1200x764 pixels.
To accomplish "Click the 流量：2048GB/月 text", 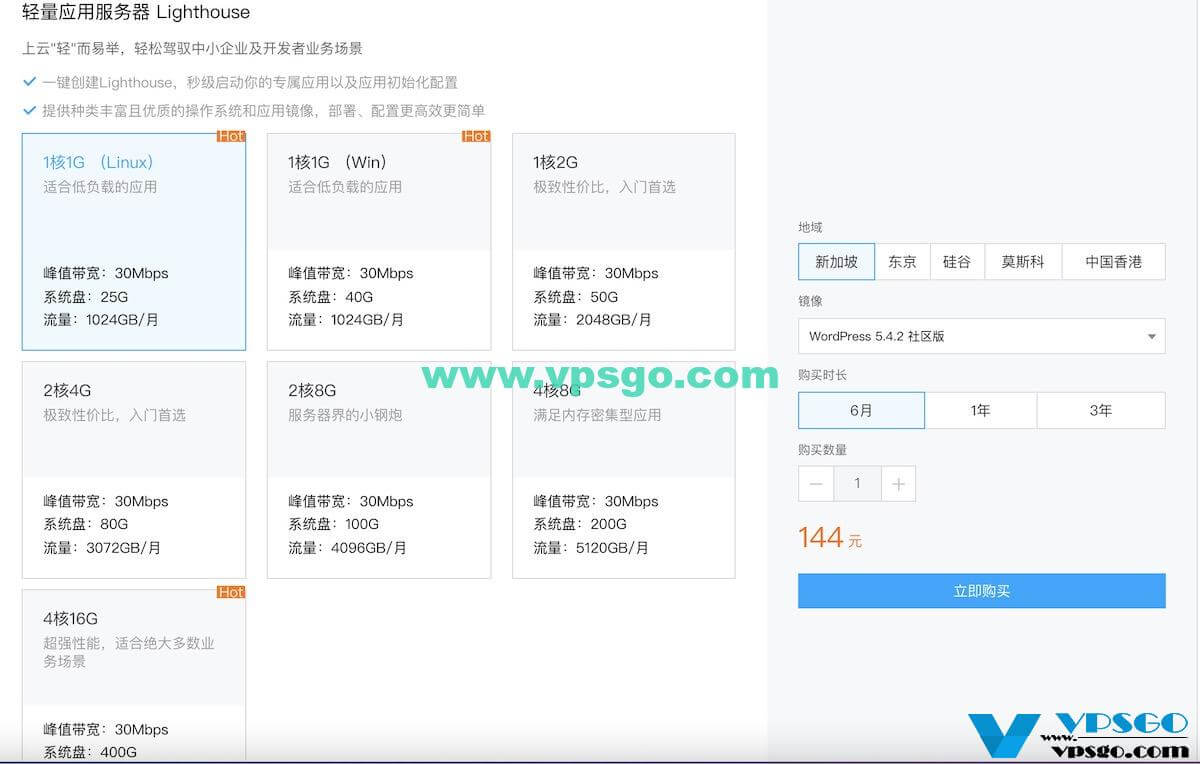I will 592,320.
